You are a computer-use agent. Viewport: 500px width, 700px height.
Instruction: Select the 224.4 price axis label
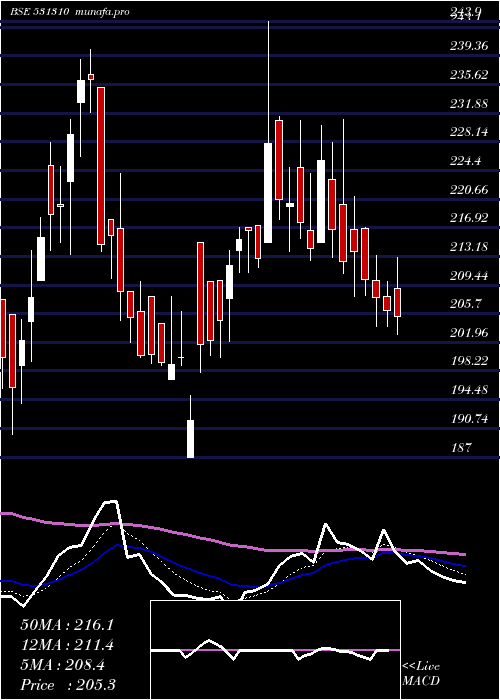coord(466,161)
